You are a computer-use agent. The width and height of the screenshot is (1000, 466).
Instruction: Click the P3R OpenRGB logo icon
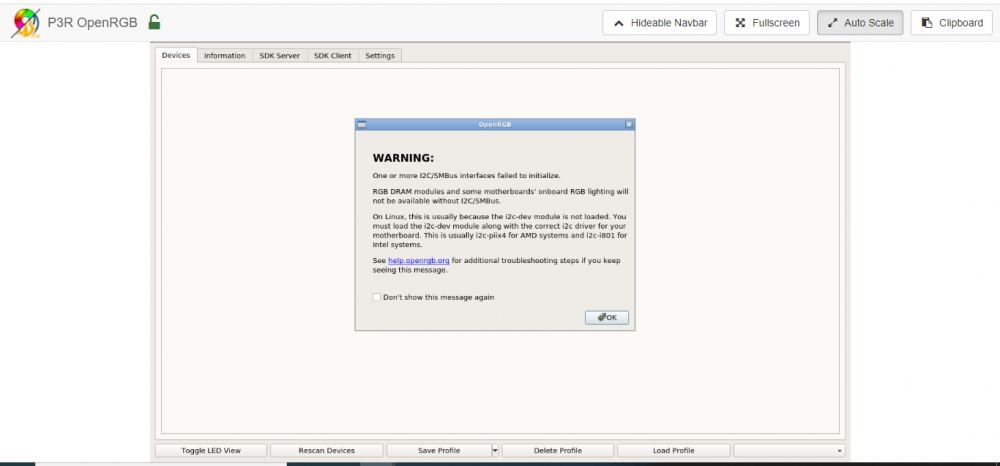[x=26, y=24]
